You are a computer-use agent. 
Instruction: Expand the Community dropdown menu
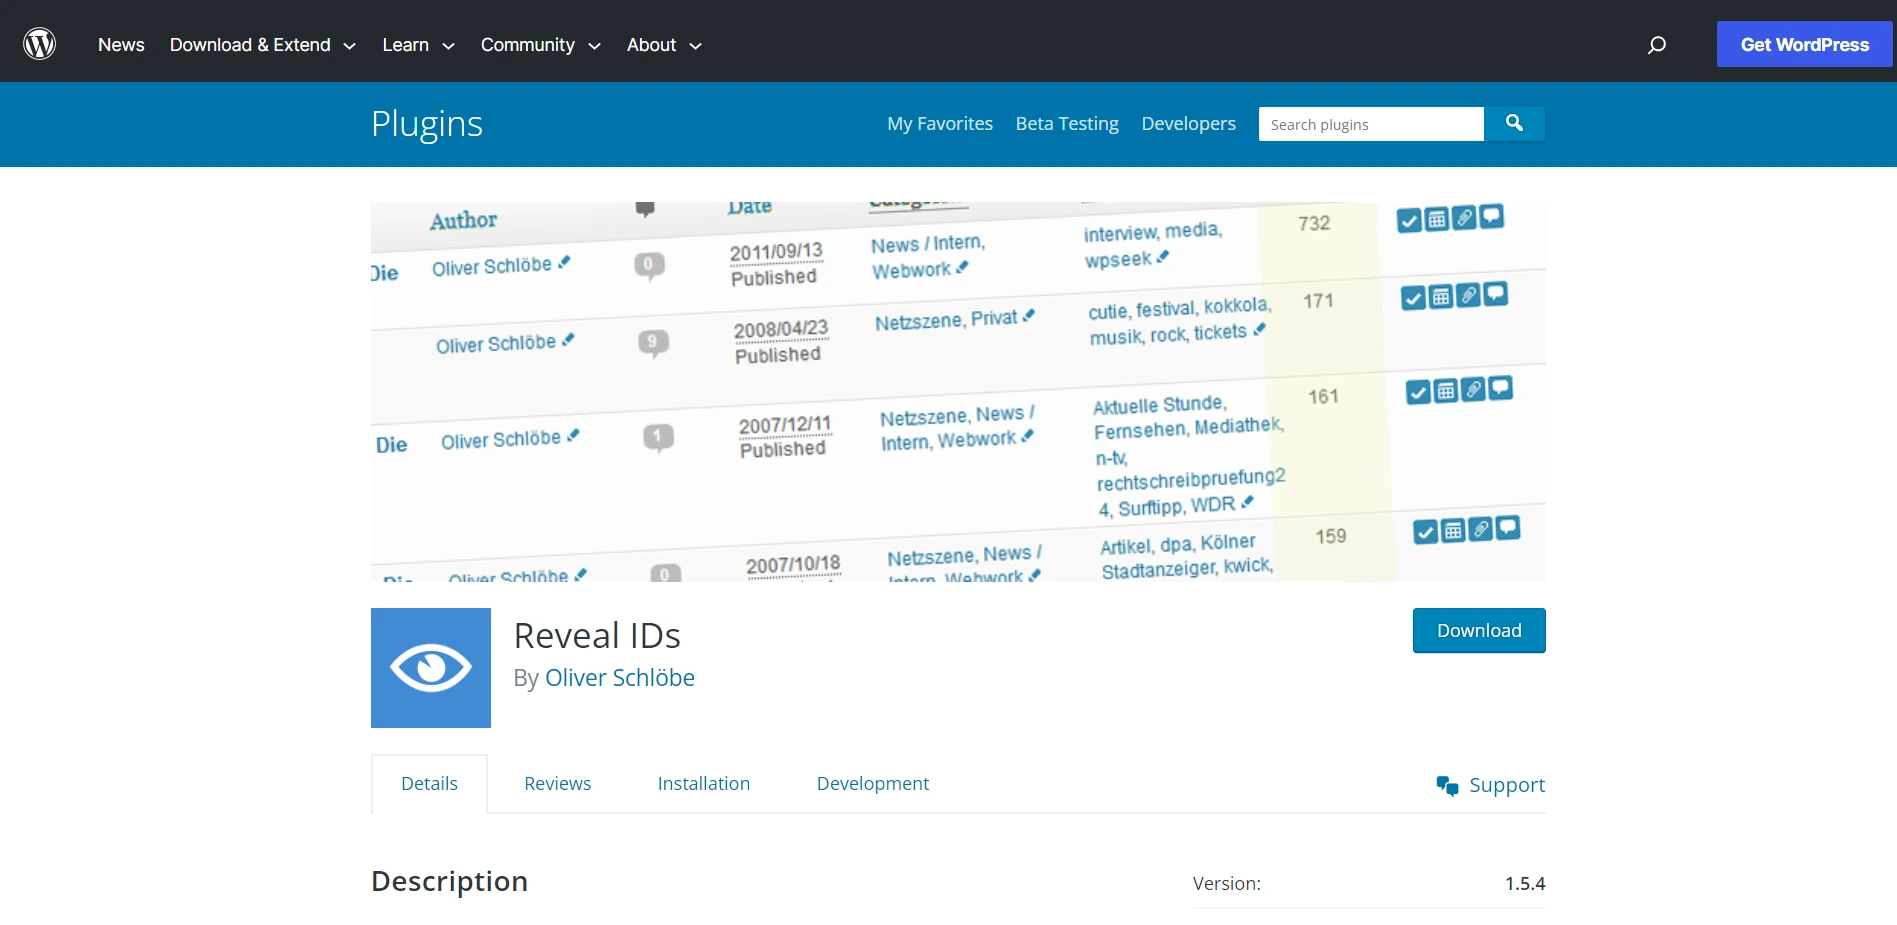coord(541,45)
